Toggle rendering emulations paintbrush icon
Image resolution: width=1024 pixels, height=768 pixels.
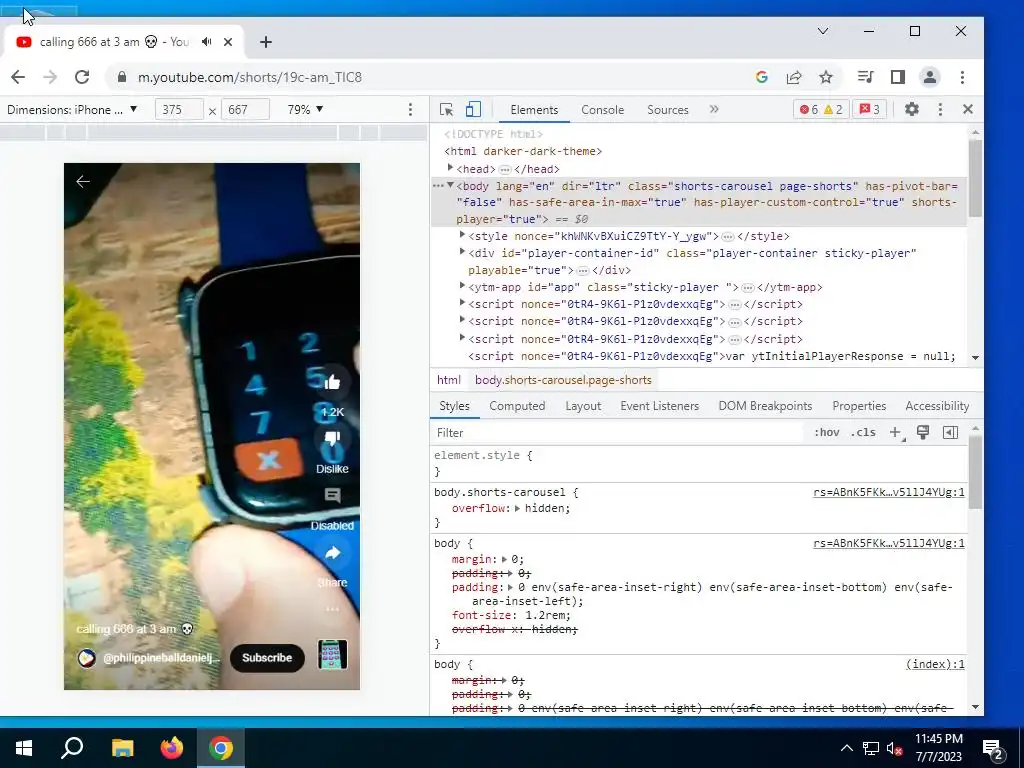click(x=923, y=432)
